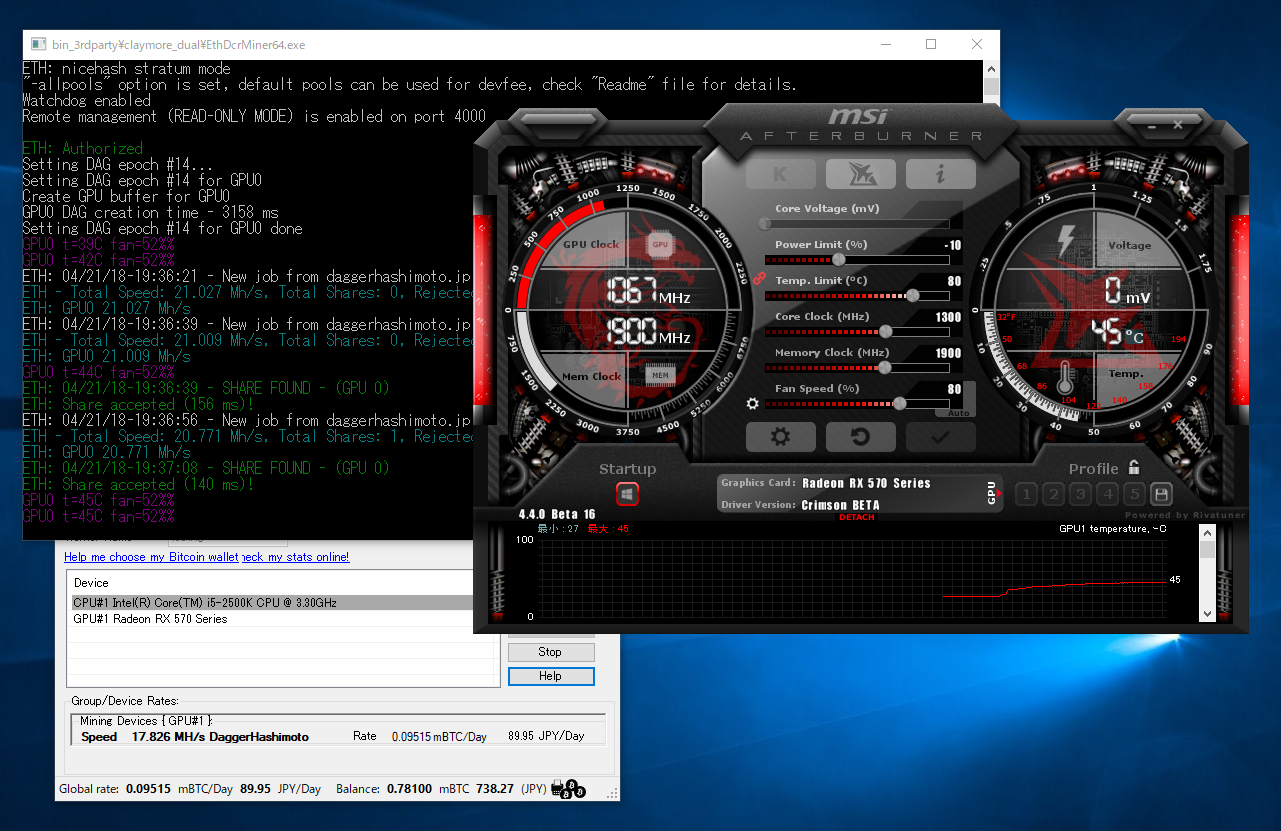Click the Radeon RX 570 Series graphics card name
This screenshot has height=831, width=1281.
pos(866,483)
